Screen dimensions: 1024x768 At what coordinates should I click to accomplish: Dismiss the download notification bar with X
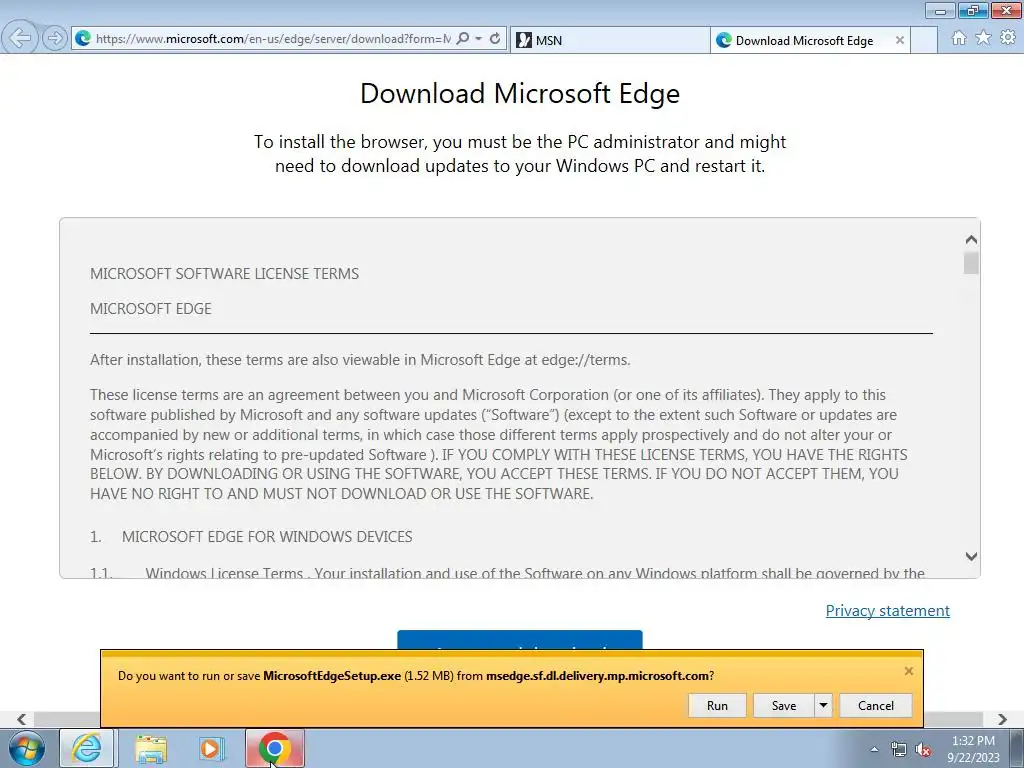[908, 671]
